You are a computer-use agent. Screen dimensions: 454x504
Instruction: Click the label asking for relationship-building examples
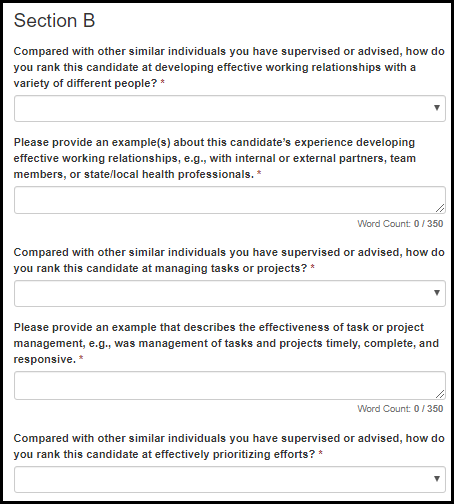pyautogui.click(x=215, y=158)
